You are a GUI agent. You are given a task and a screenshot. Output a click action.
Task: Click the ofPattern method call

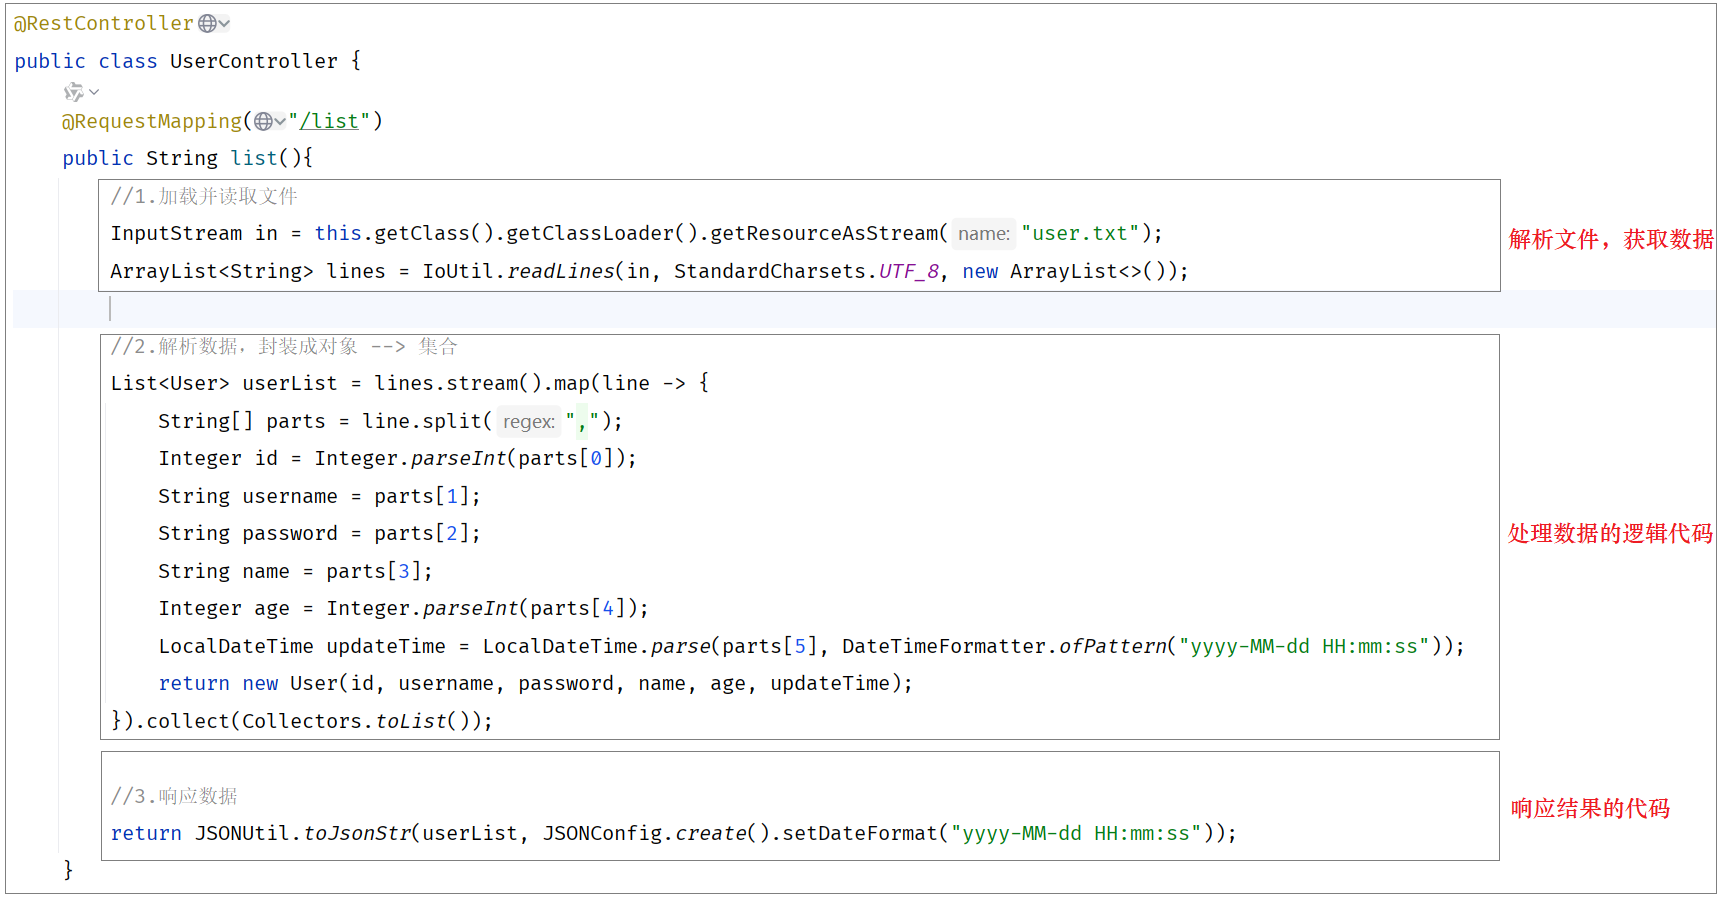coord(1113,646)
